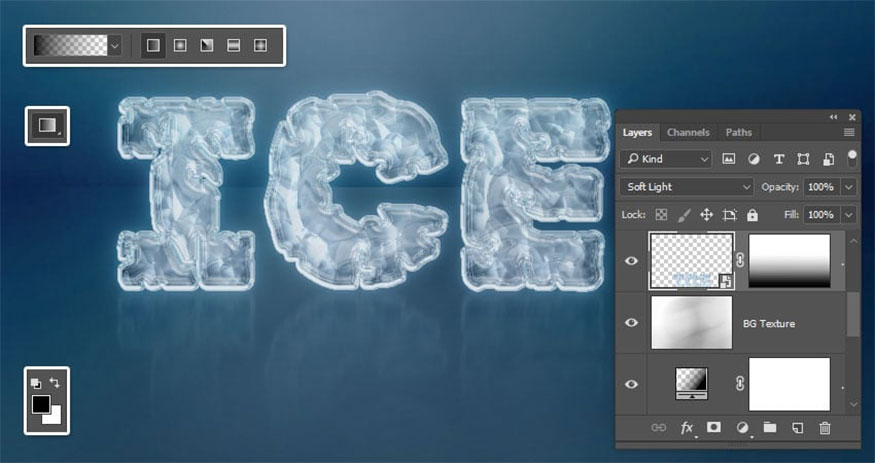Filter for adjustment layers
This screenshot has height=463, width=875.
(754, 160)
